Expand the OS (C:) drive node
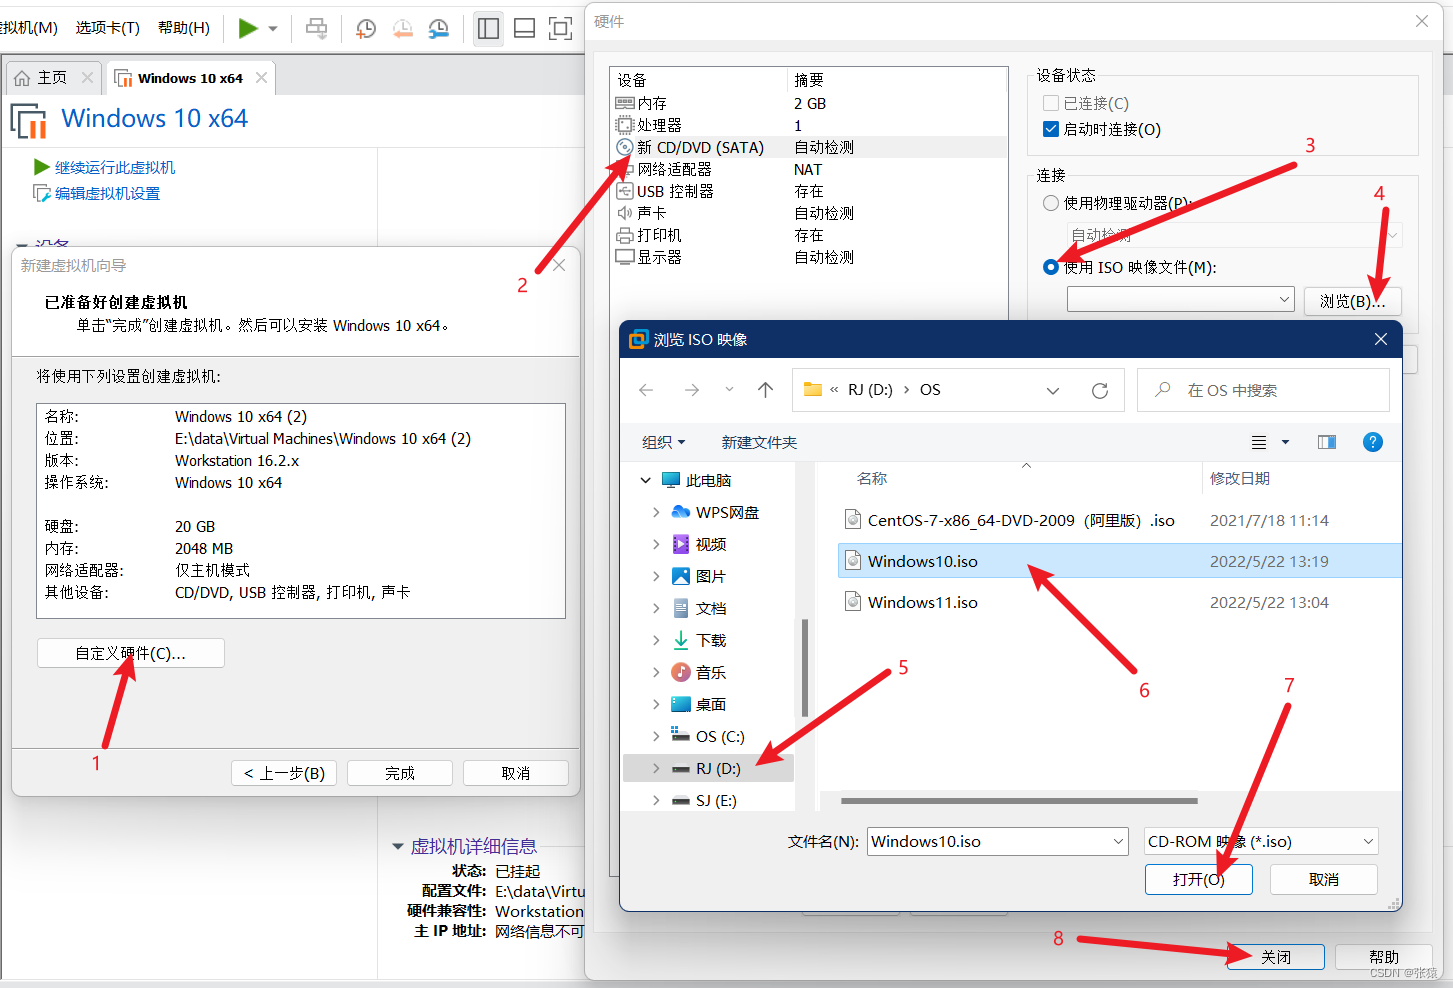The height and width of the screenshot is (988, 1453). coord(656,736)
